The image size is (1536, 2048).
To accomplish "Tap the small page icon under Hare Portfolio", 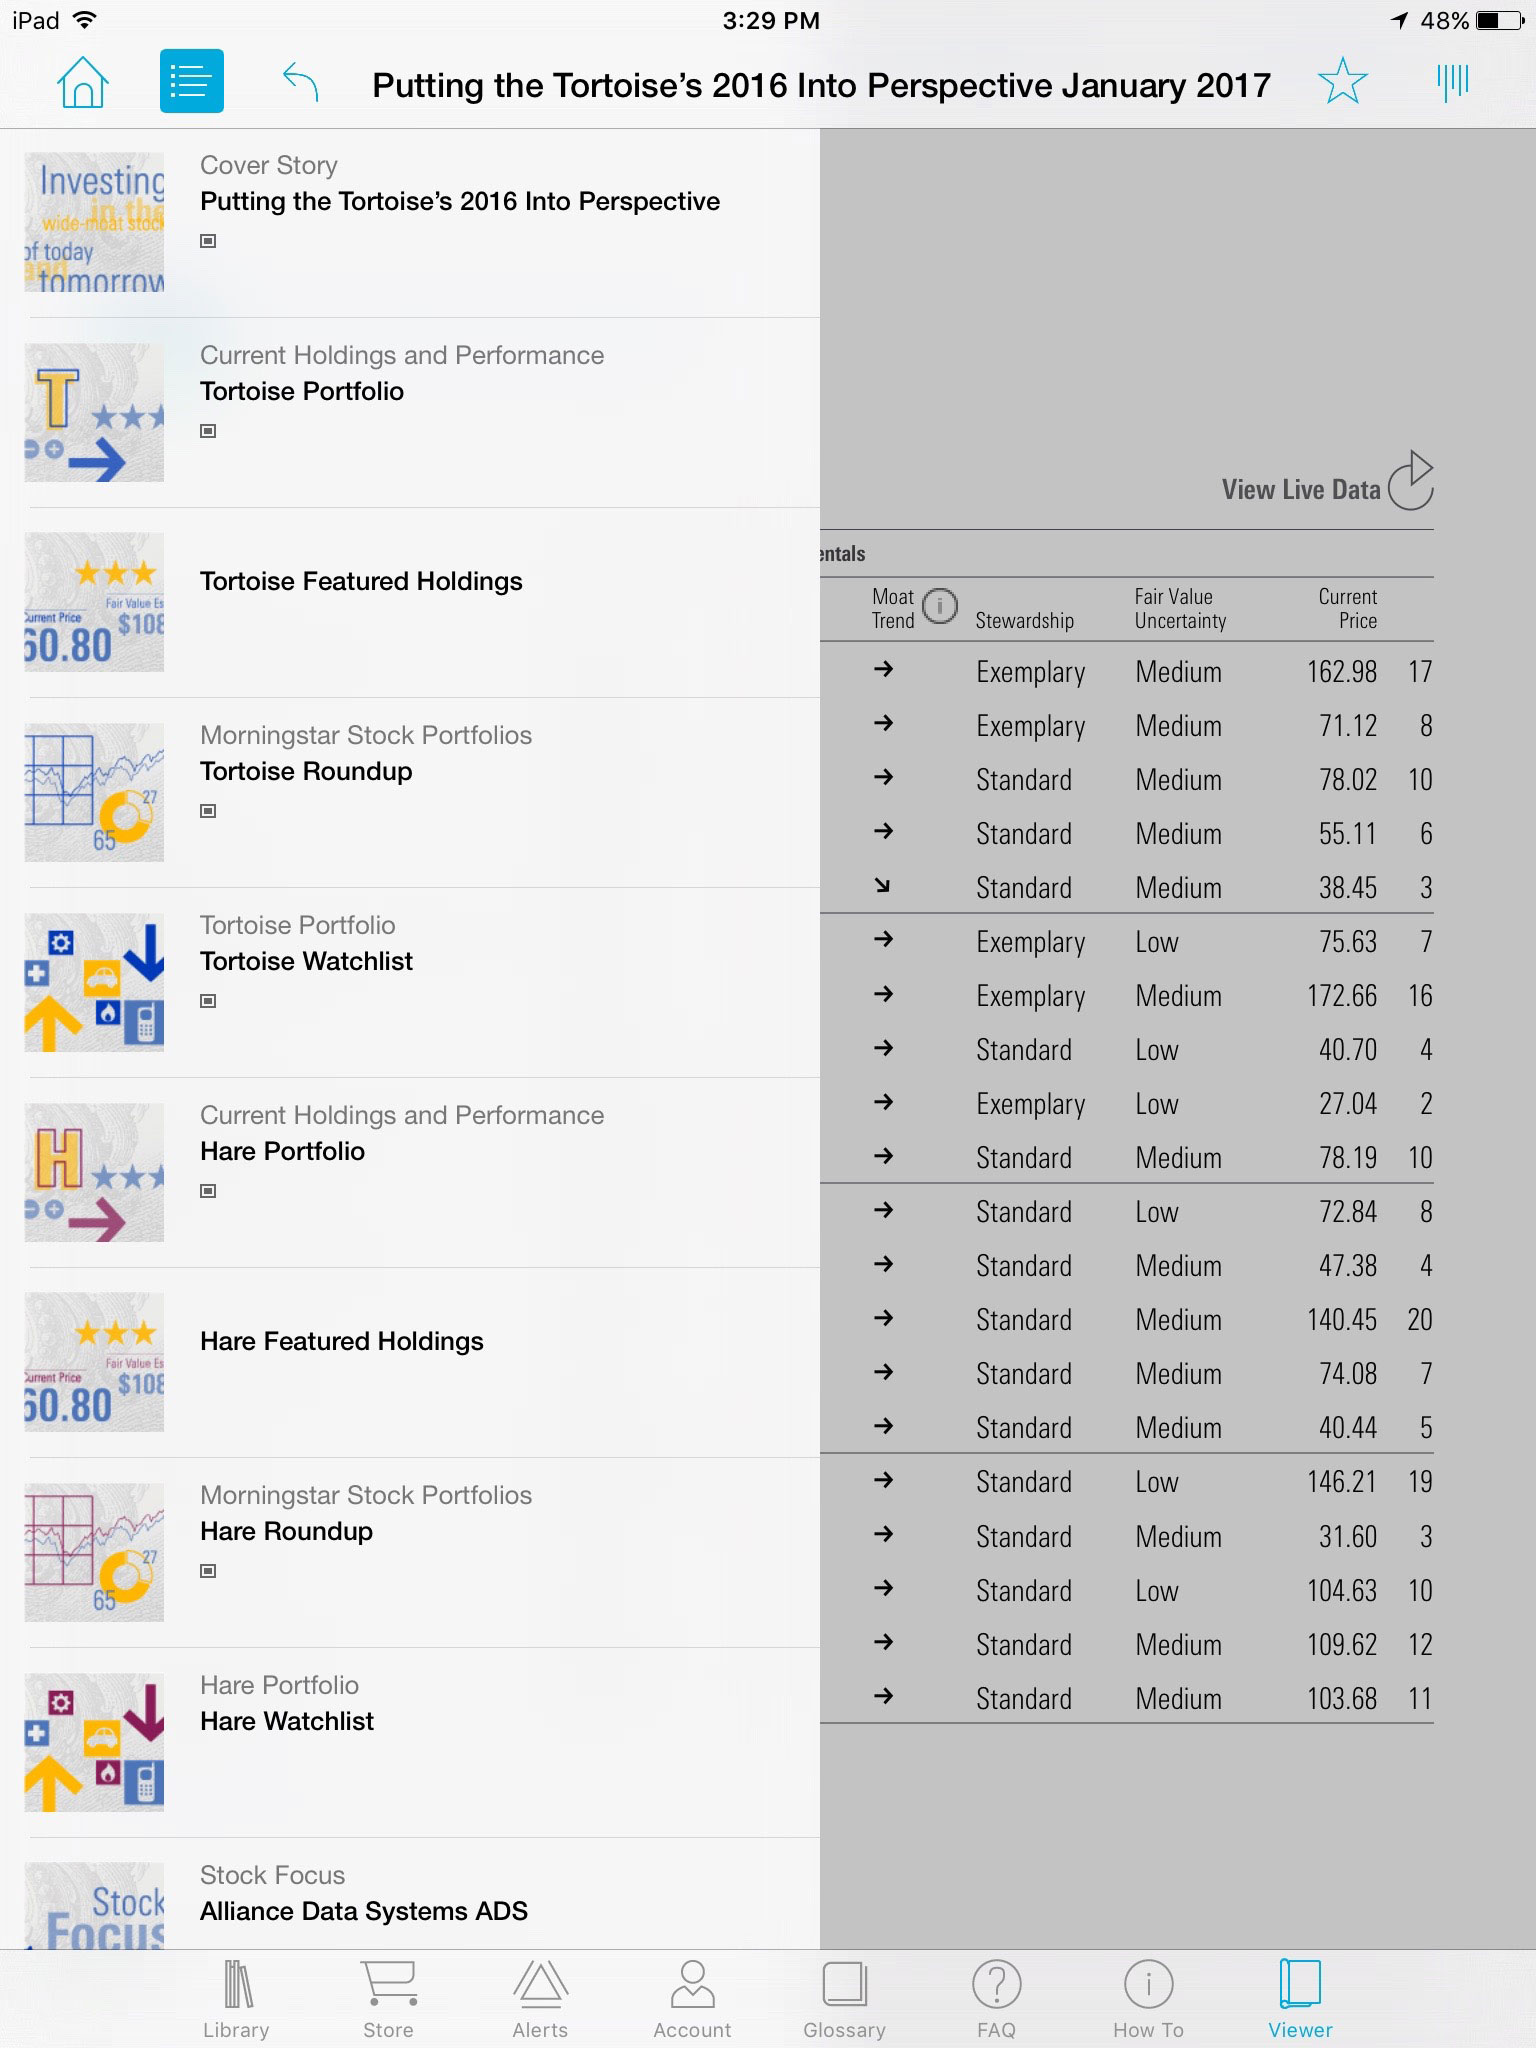I will (208, 1191).
